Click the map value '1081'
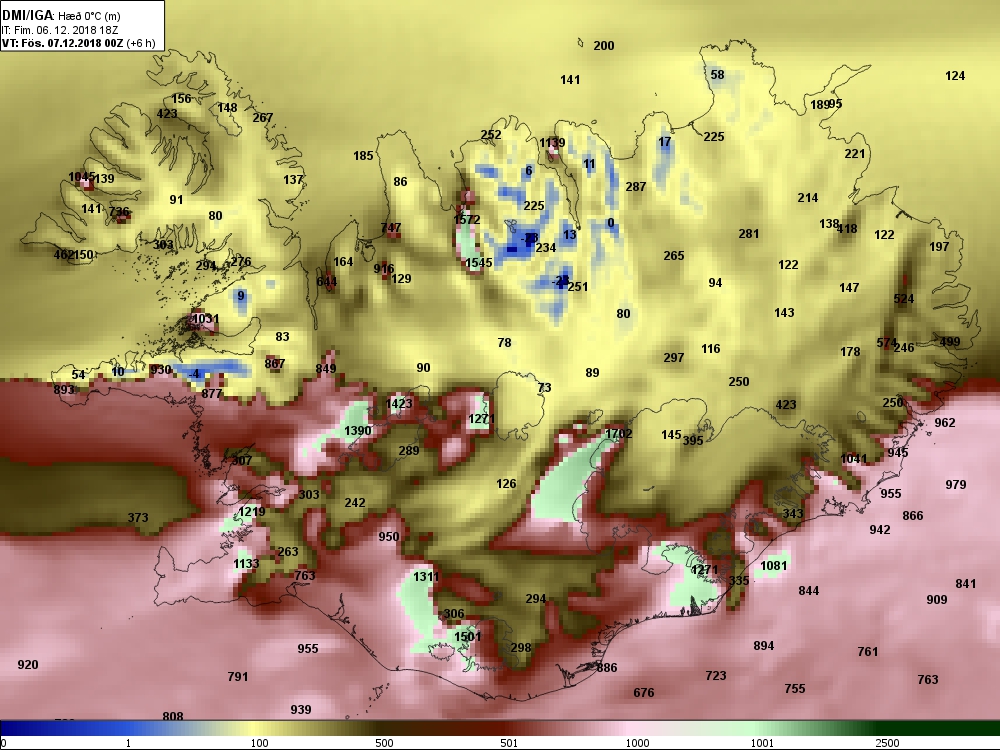 click(x=774, y=566)
